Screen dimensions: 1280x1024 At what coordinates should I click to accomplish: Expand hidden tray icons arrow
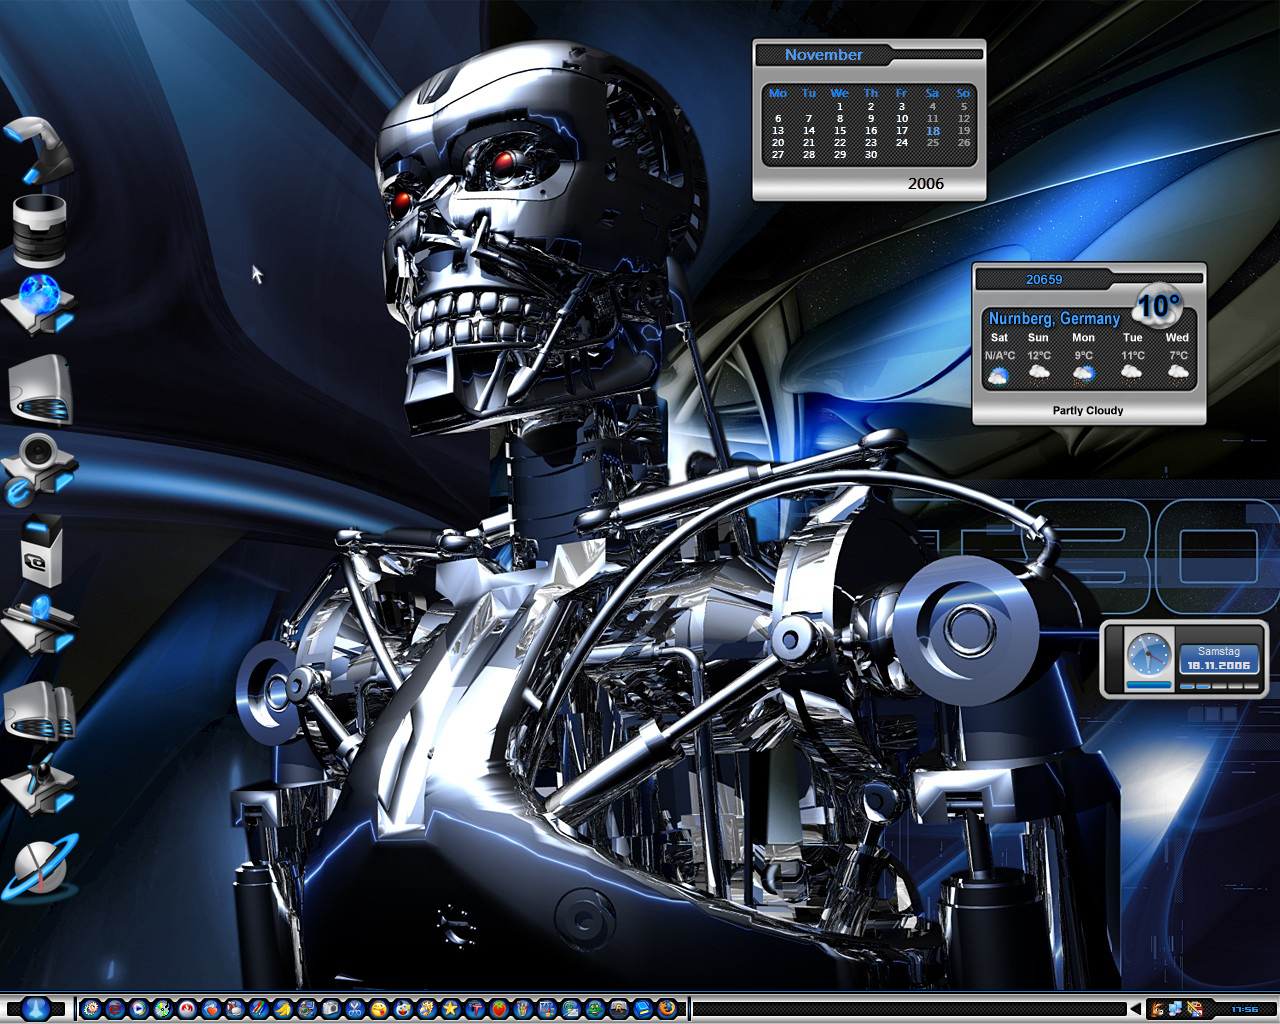click(1136, 1009)
